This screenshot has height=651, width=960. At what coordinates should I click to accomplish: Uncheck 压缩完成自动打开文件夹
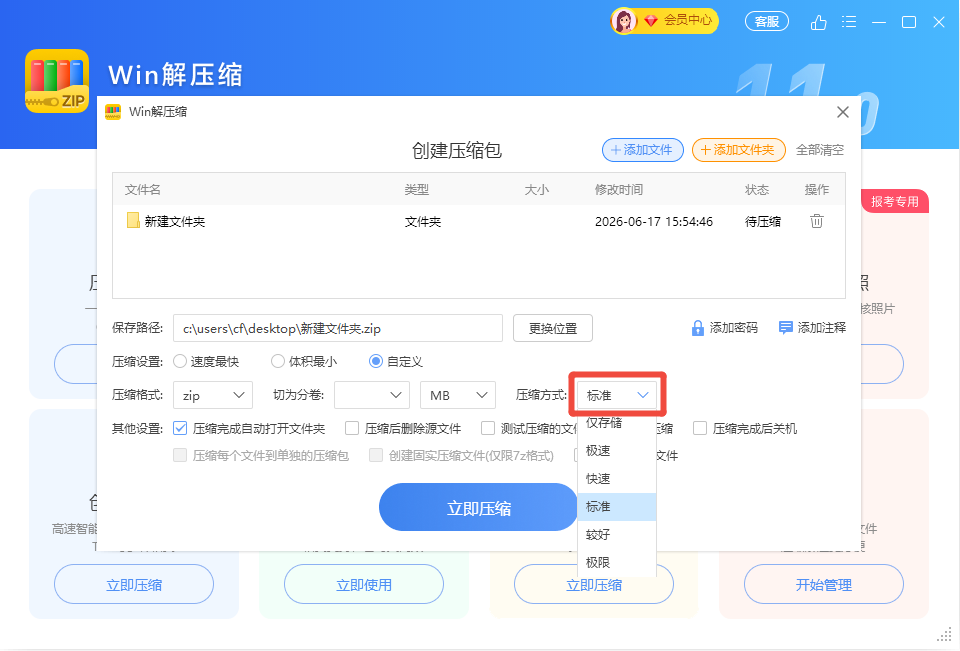(x=180, y=428)
